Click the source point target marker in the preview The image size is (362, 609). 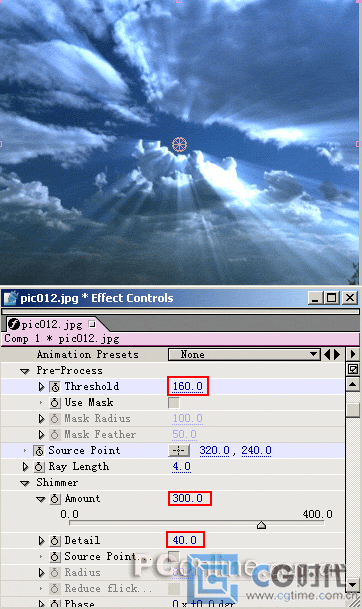[x=179, y=144]
